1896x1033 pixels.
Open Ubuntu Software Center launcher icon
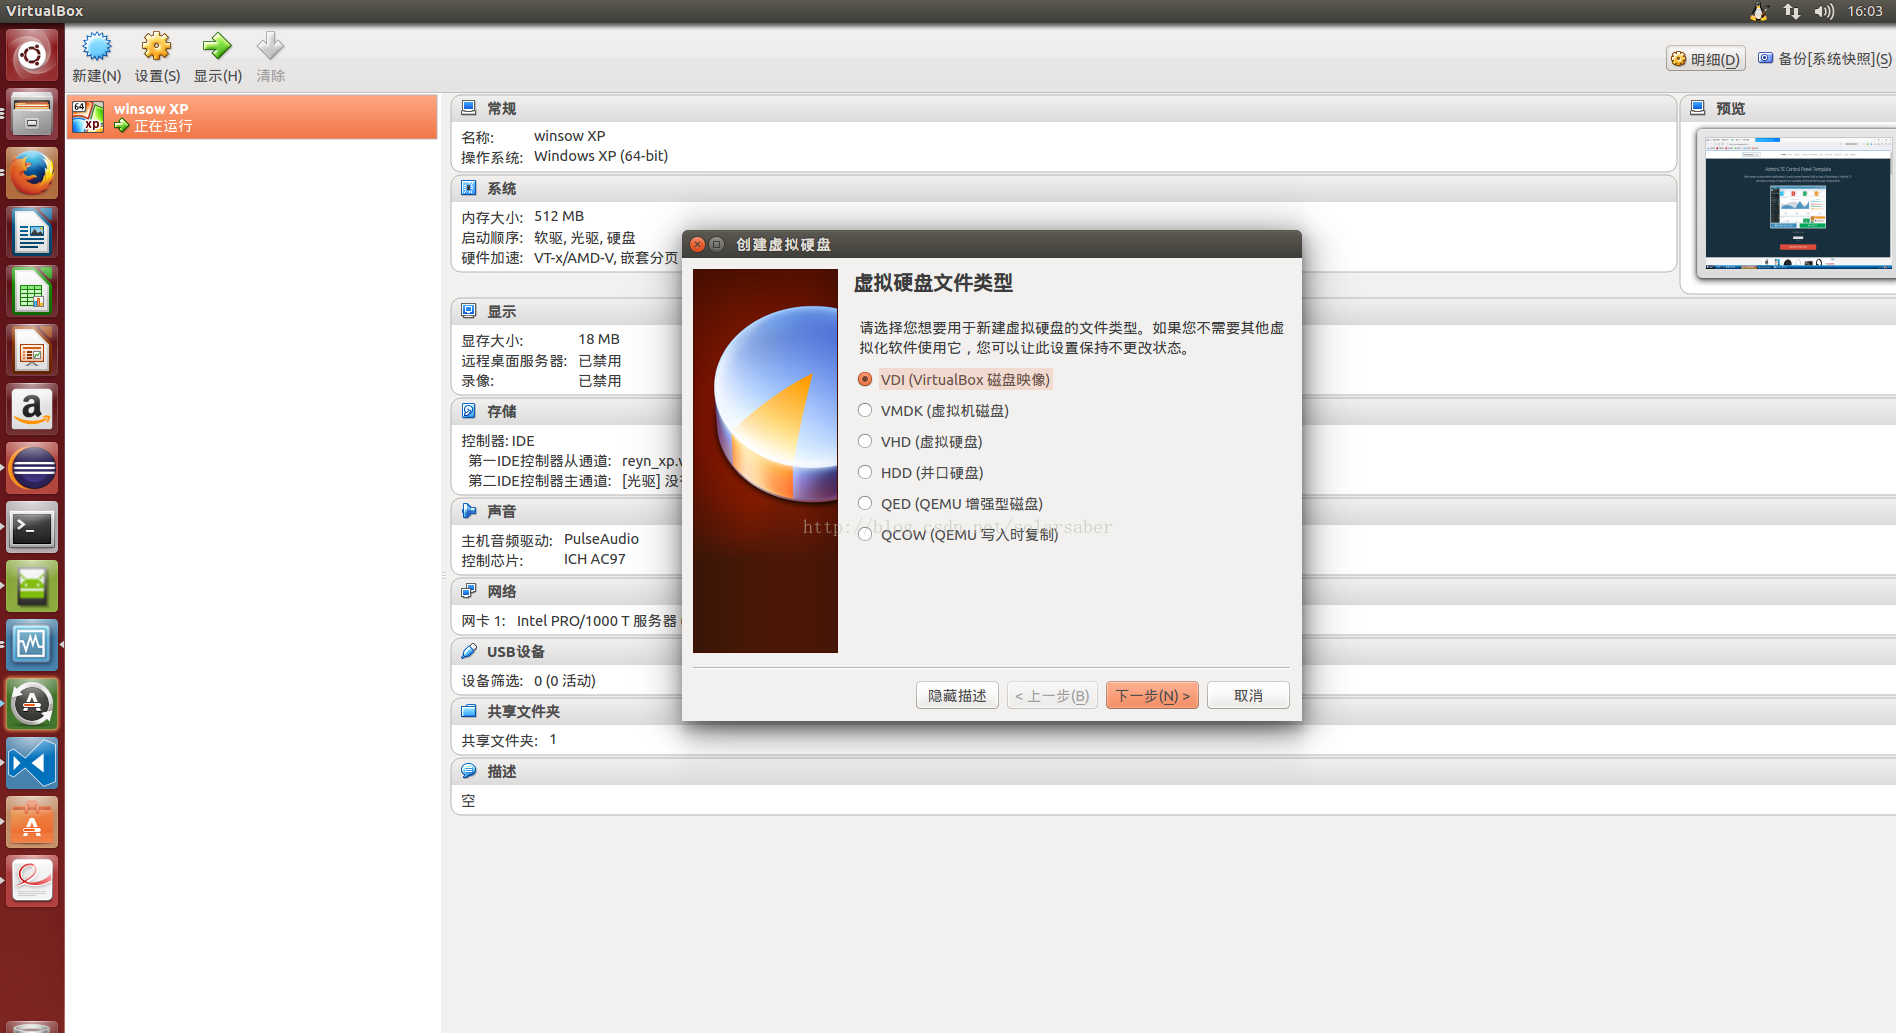[x=32, y=823]
